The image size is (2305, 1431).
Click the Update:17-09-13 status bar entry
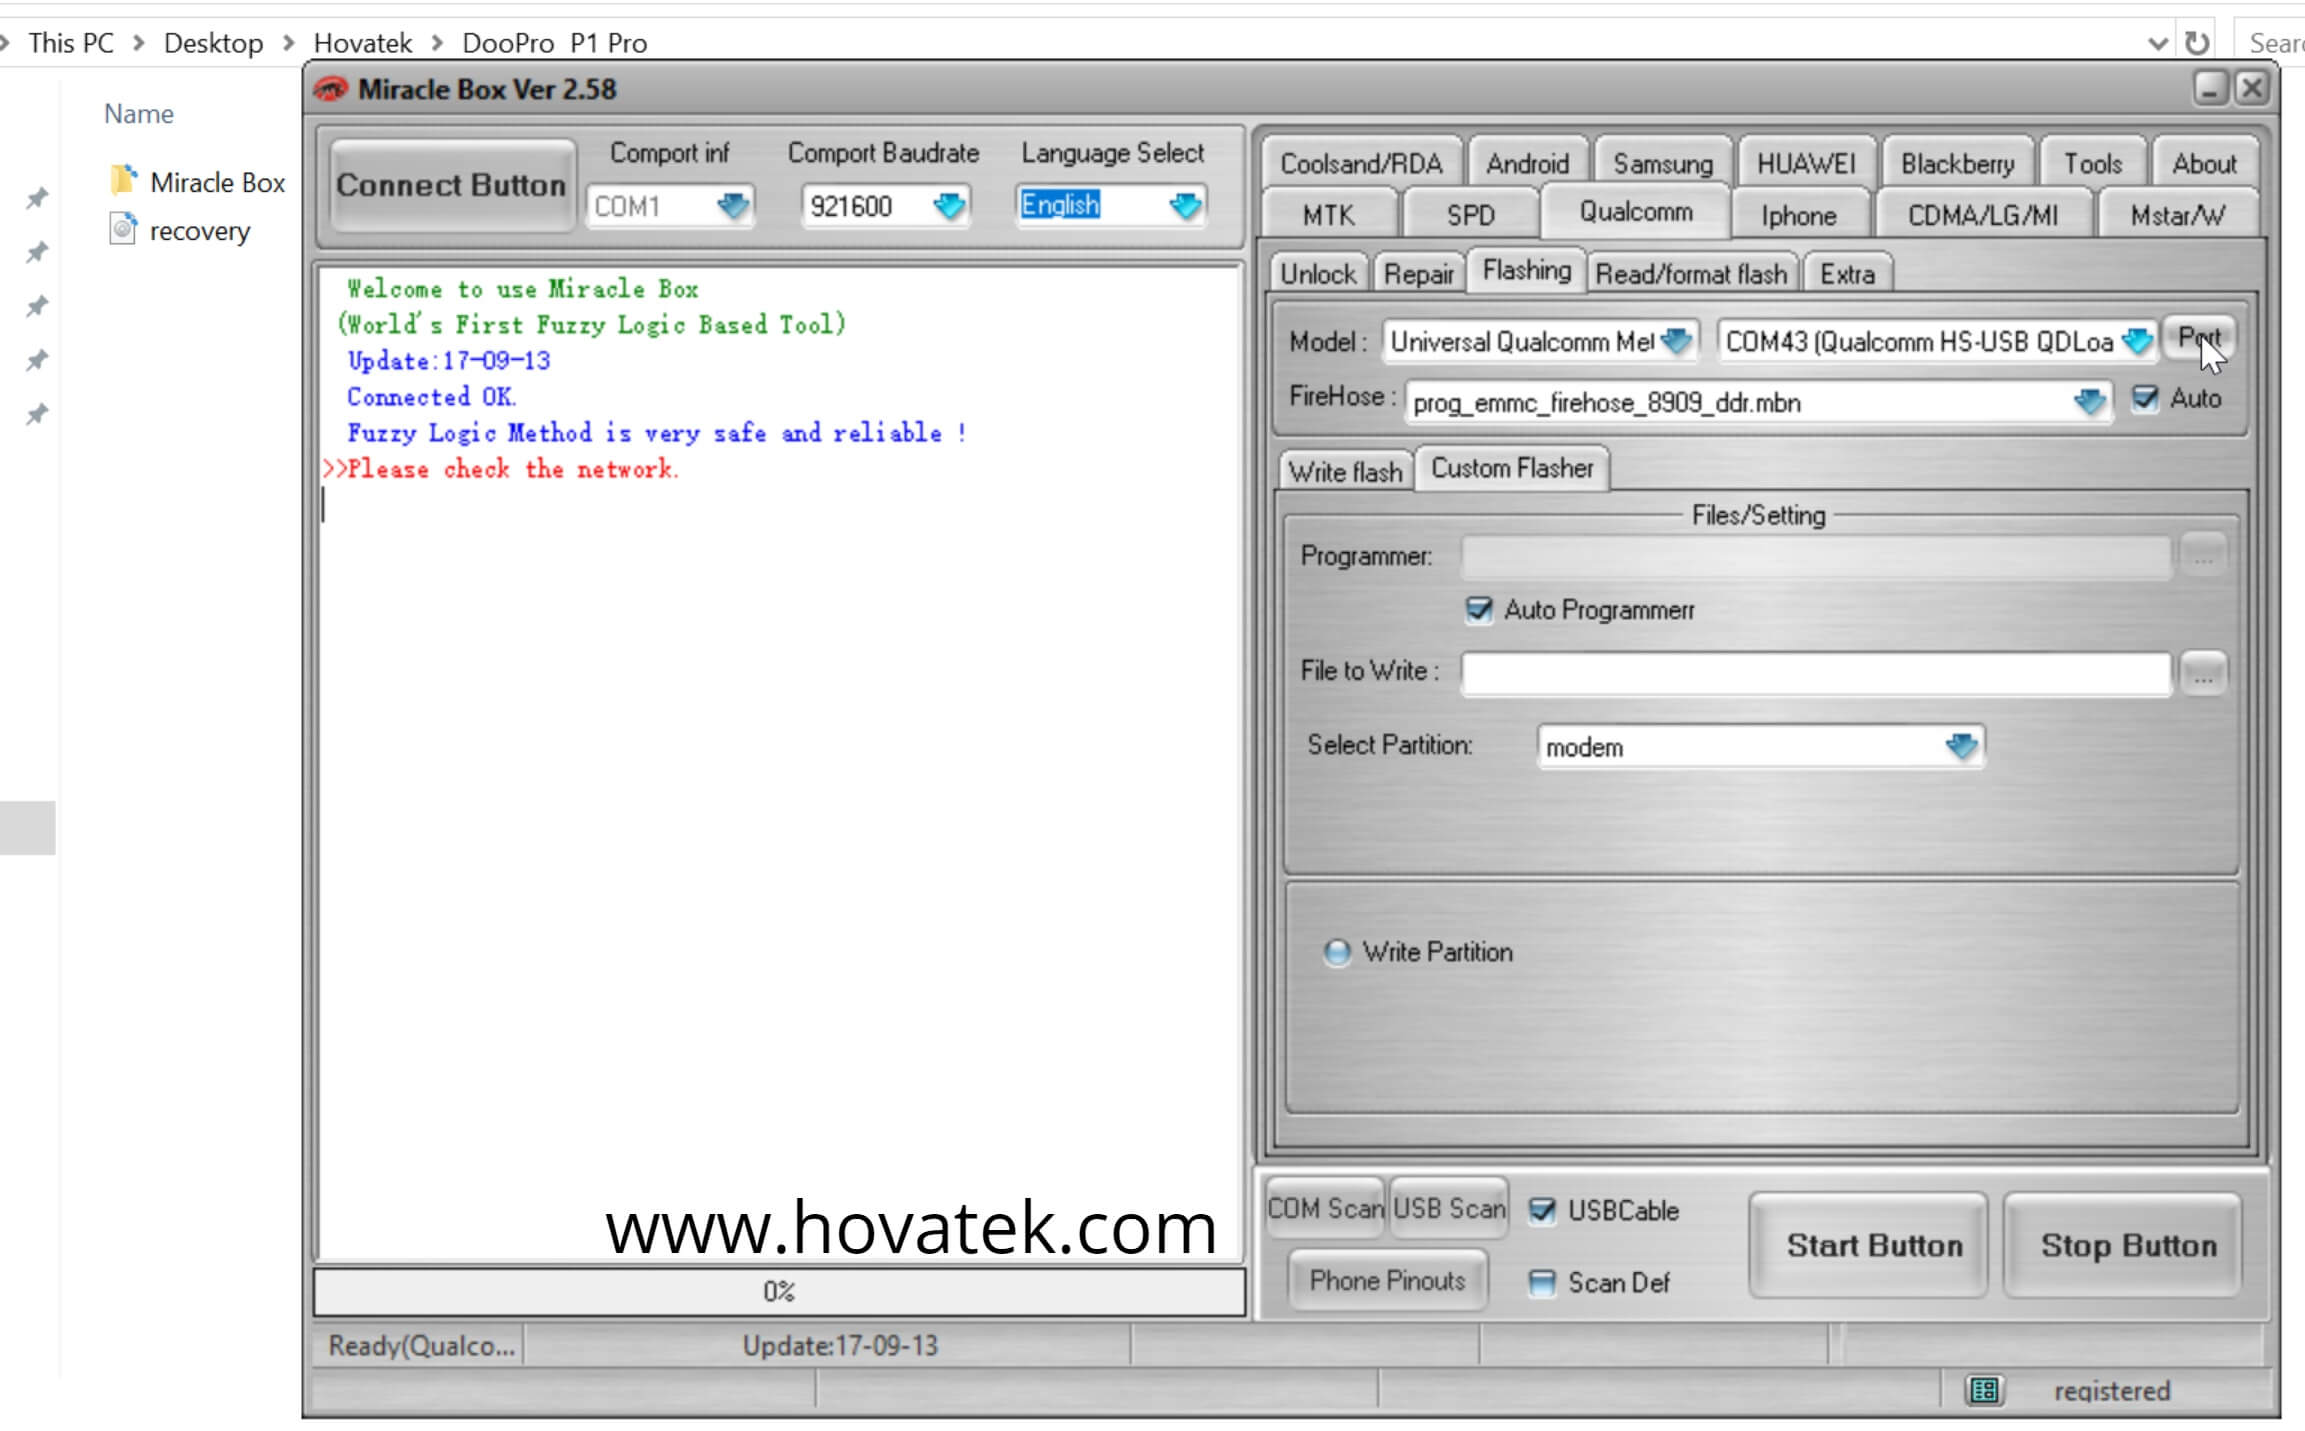[x=839, y=1346]
